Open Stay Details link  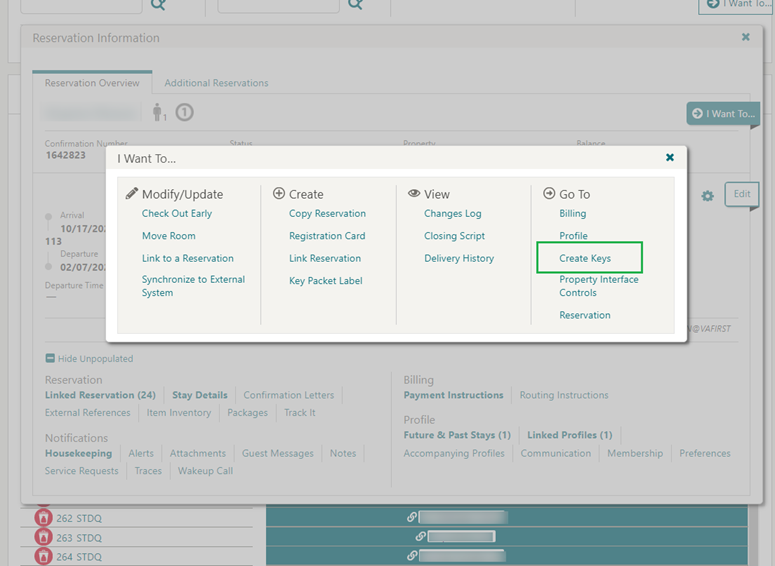coord(200,395)
